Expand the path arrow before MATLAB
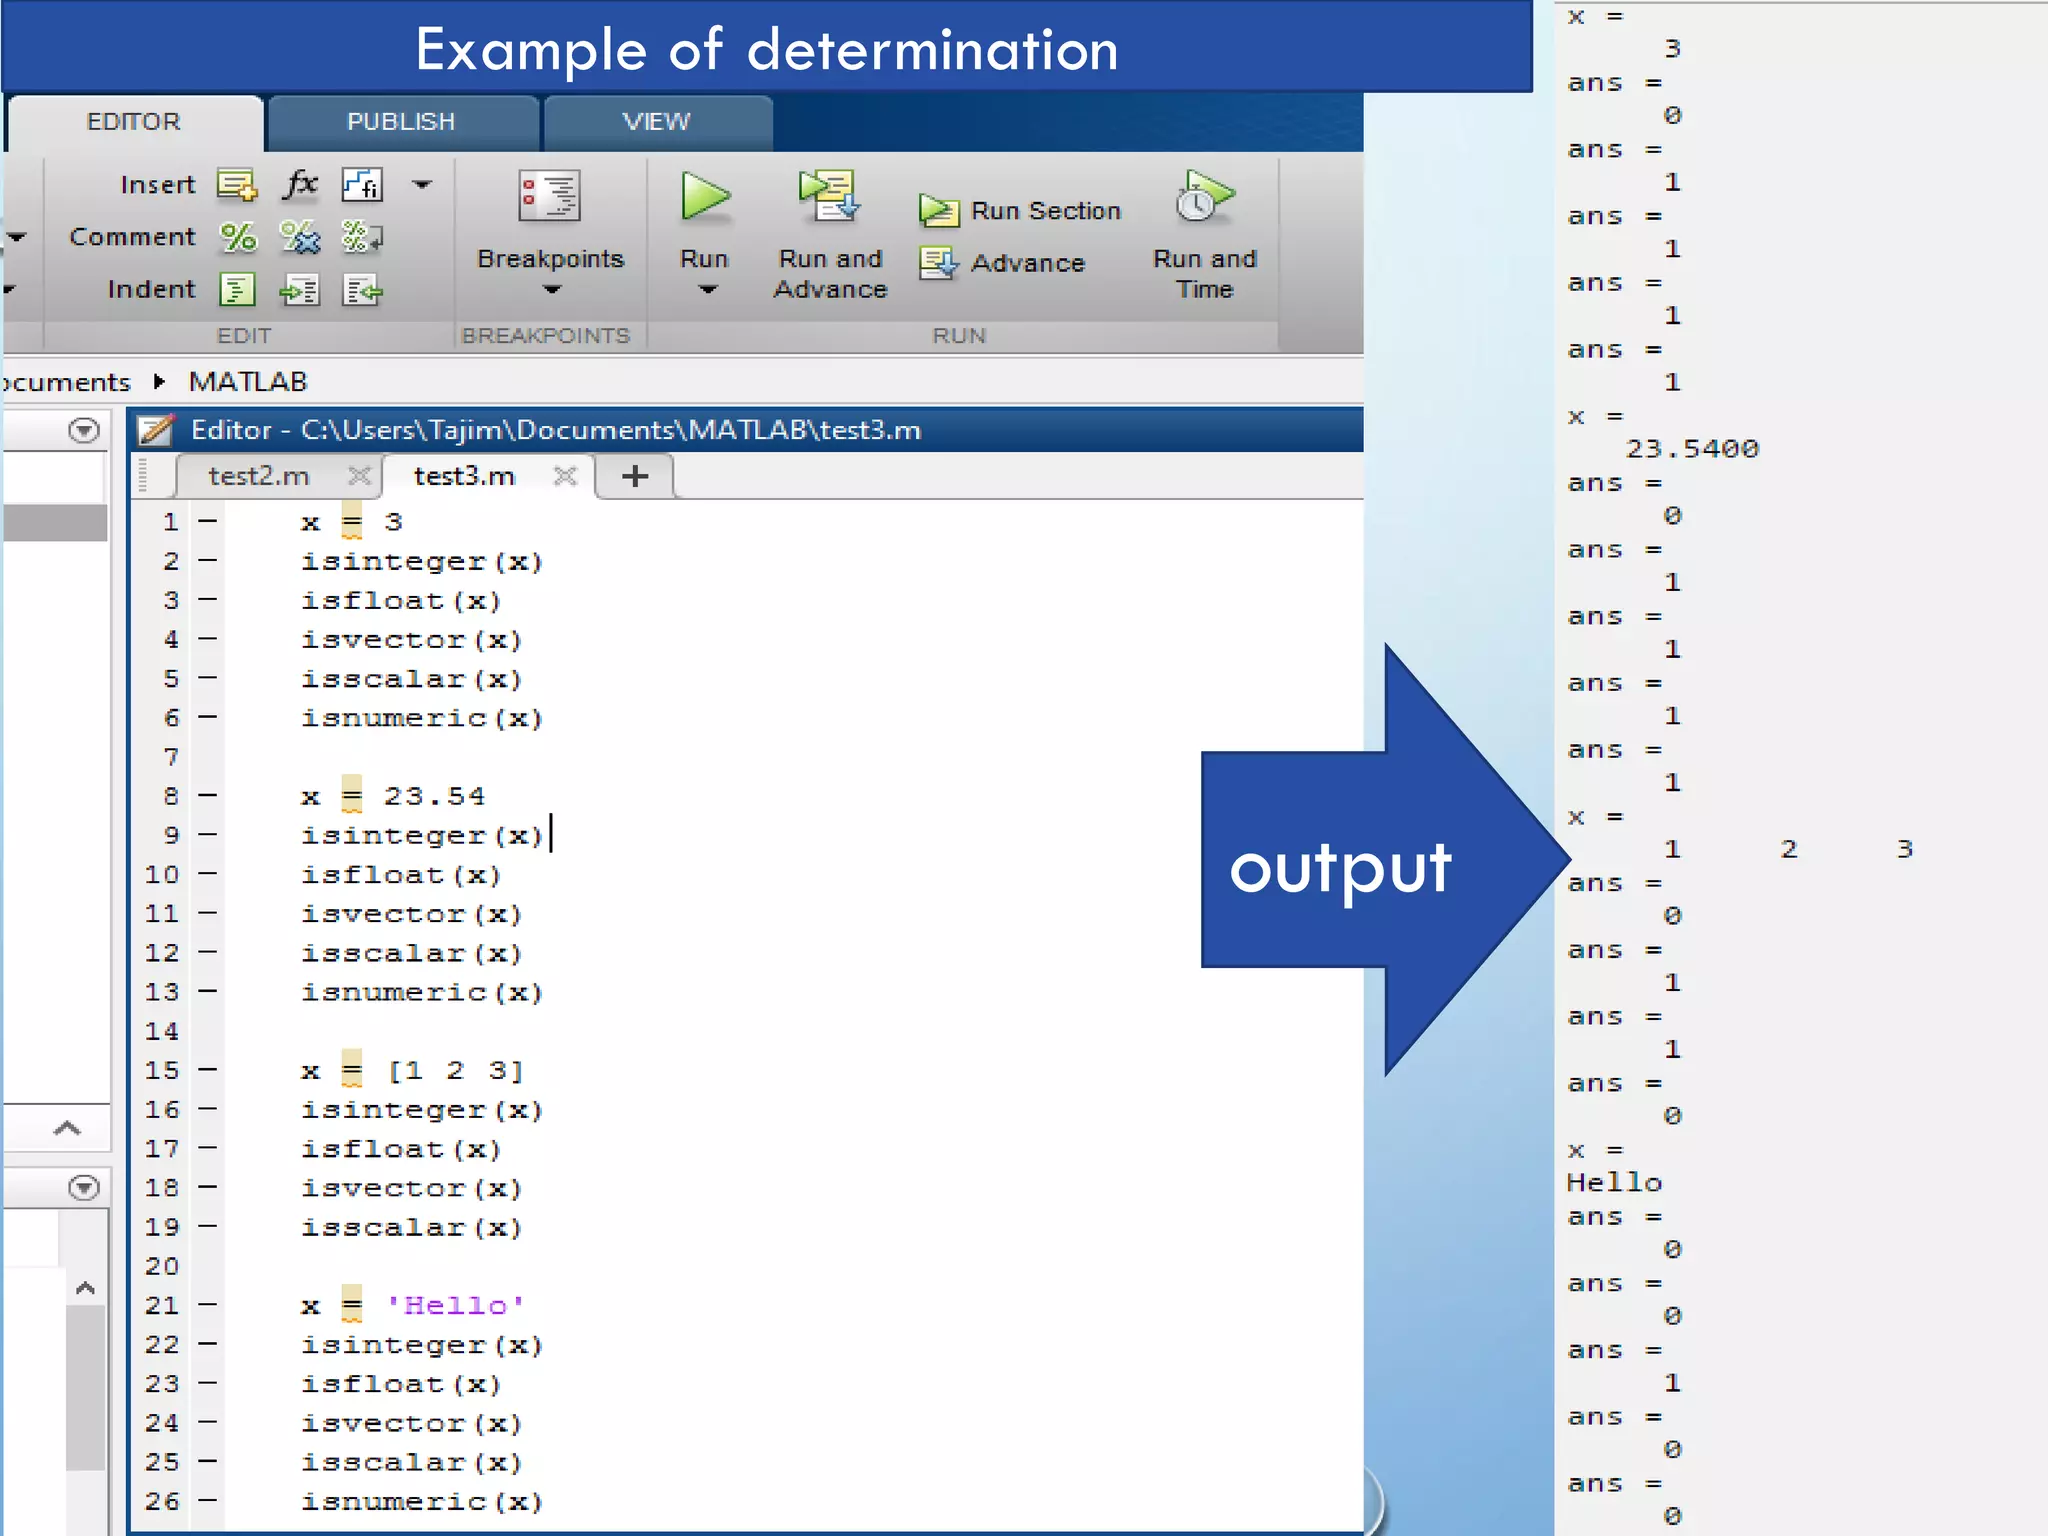The height and width of the screenshot is (1536, 2048). (x=159, y=382)
